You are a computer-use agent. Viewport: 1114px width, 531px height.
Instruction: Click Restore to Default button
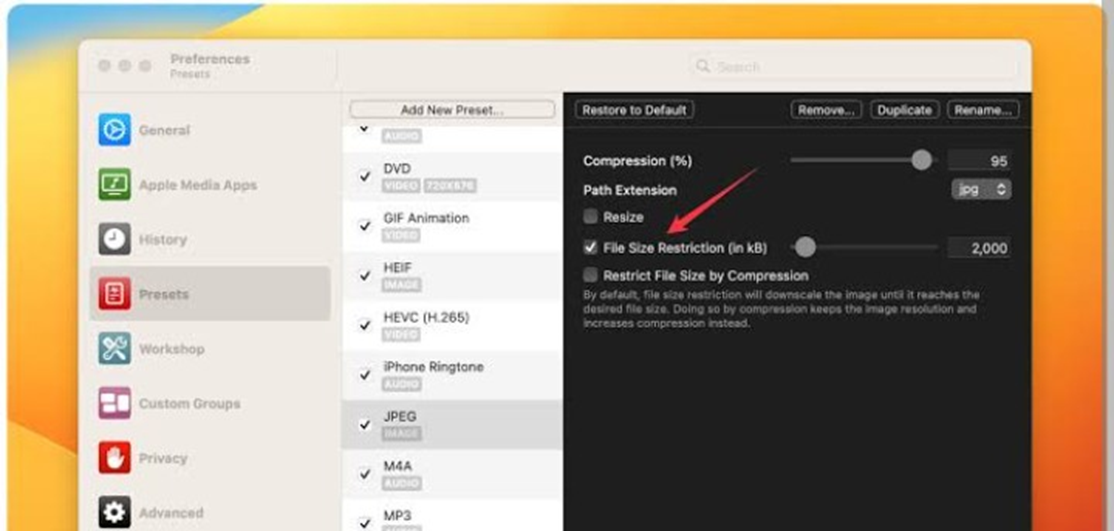634,110
